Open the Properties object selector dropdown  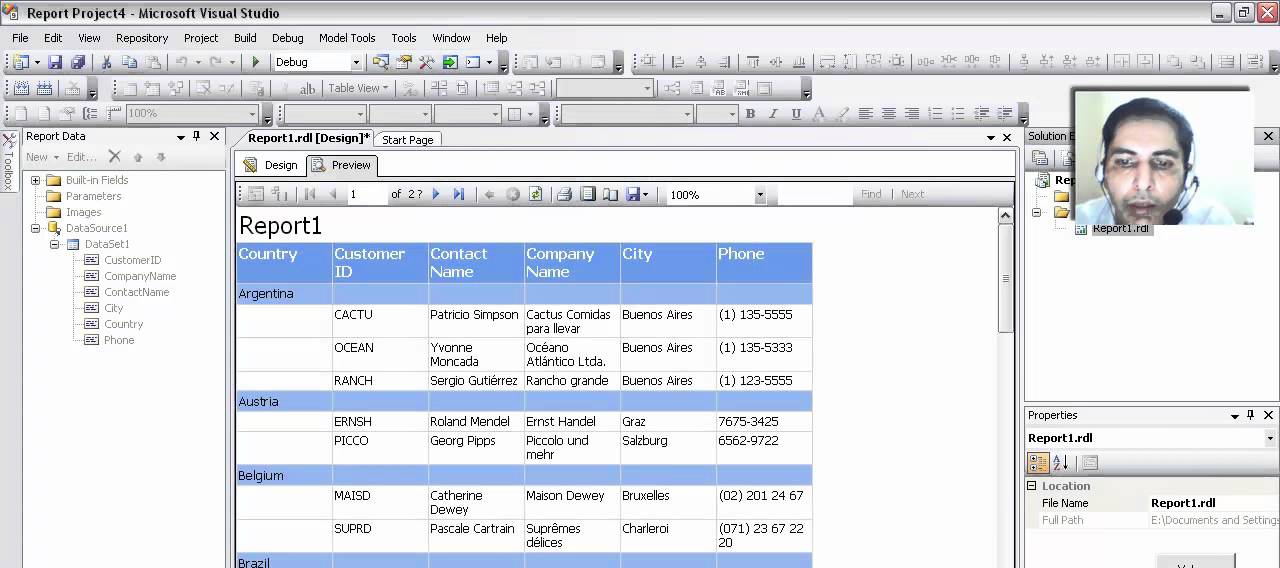click(1270, 438)
